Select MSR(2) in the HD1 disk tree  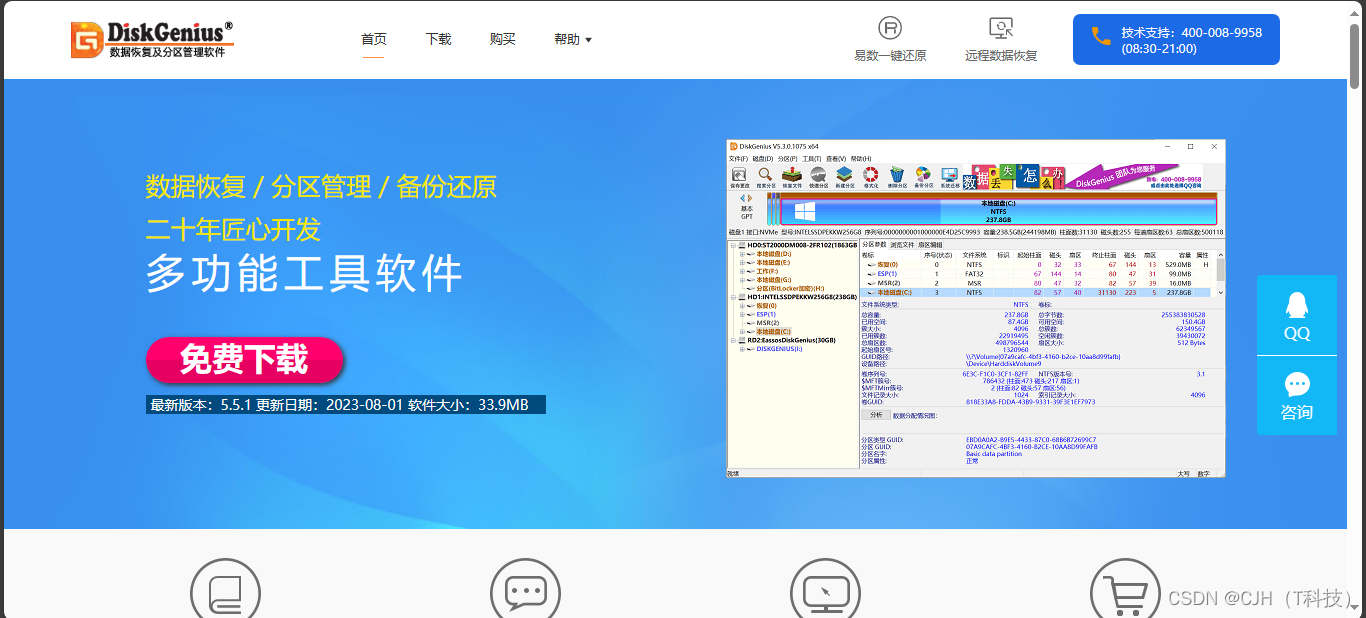[768, 323]
